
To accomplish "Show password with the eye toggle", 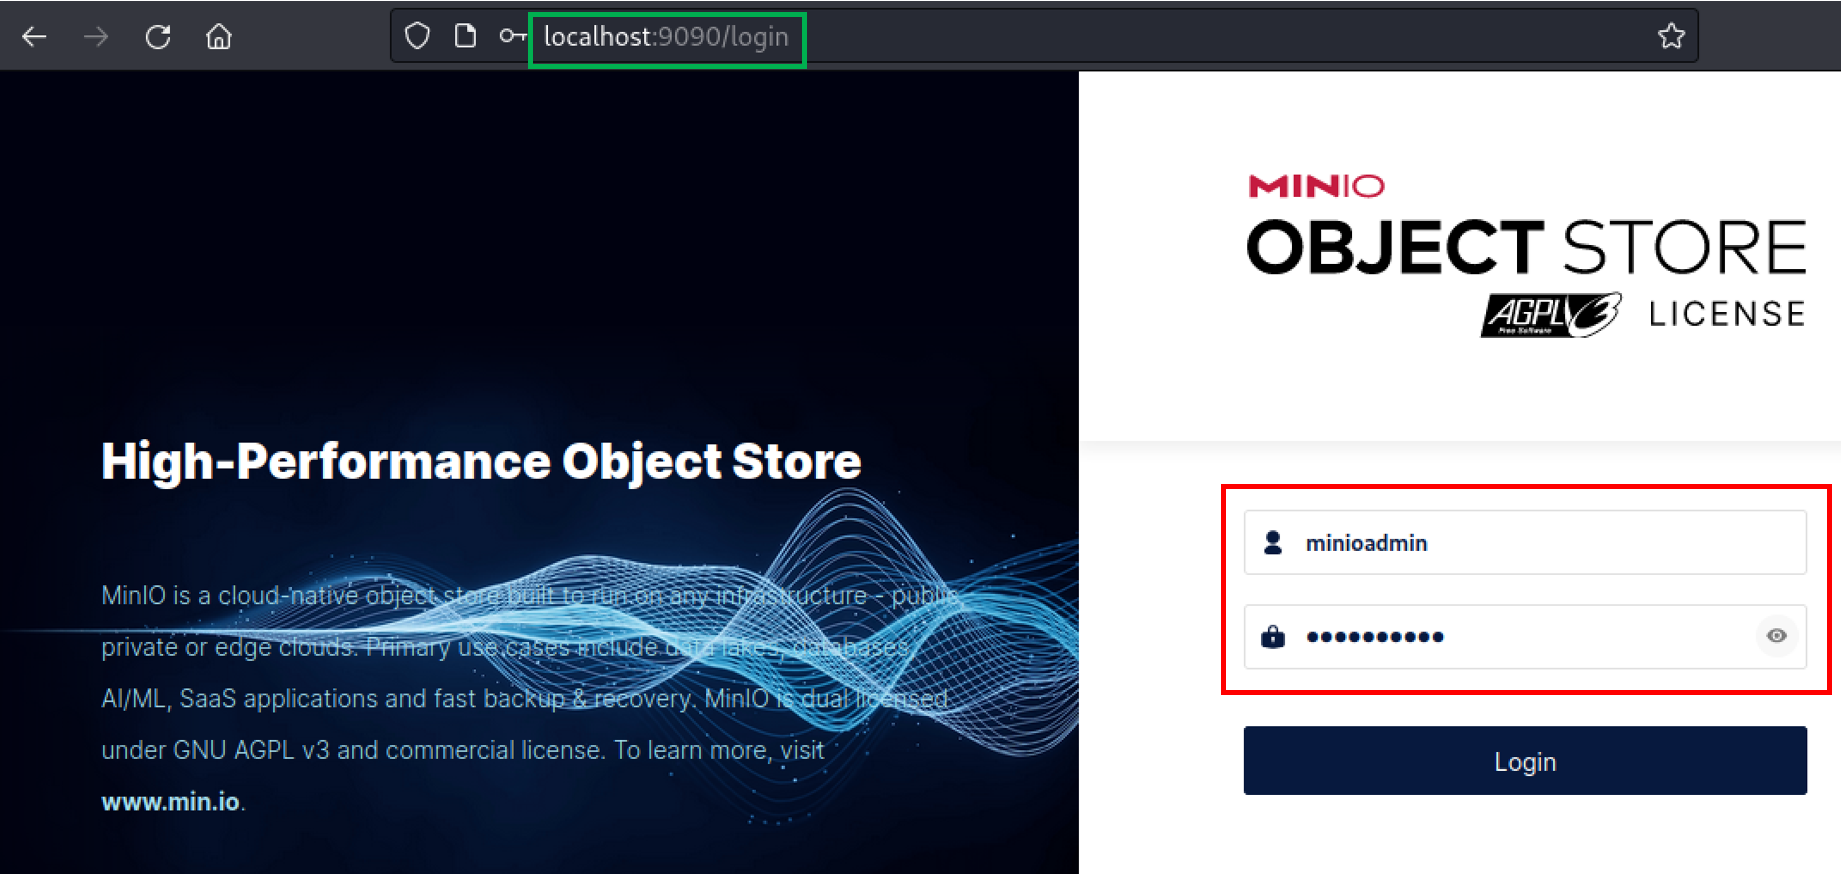I will point(1777,636).
